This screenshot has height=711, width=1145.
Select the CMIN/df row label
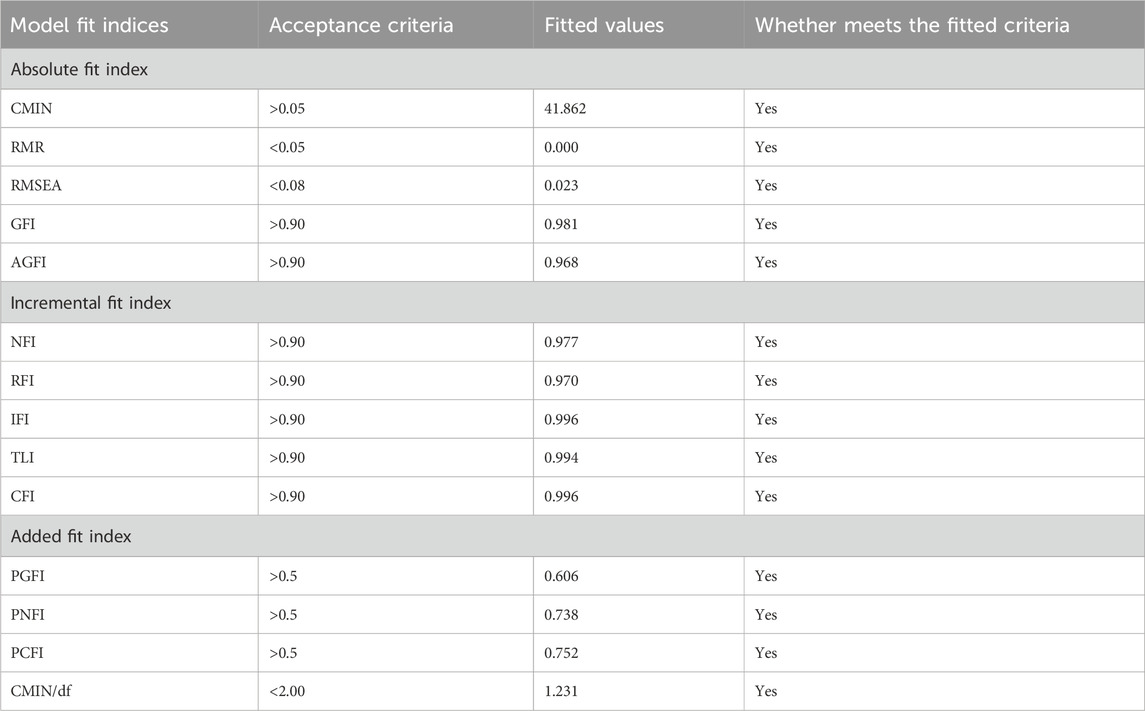[x=41, y=691]
